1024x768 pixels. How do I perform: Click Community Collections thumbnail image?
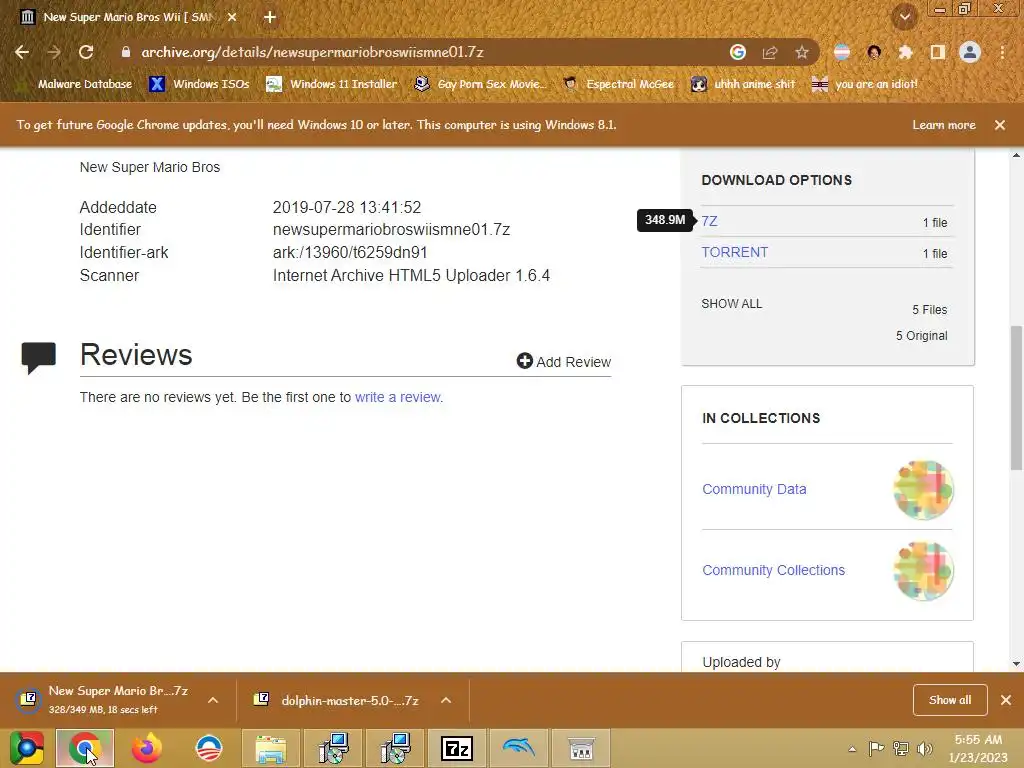[923, 571]
